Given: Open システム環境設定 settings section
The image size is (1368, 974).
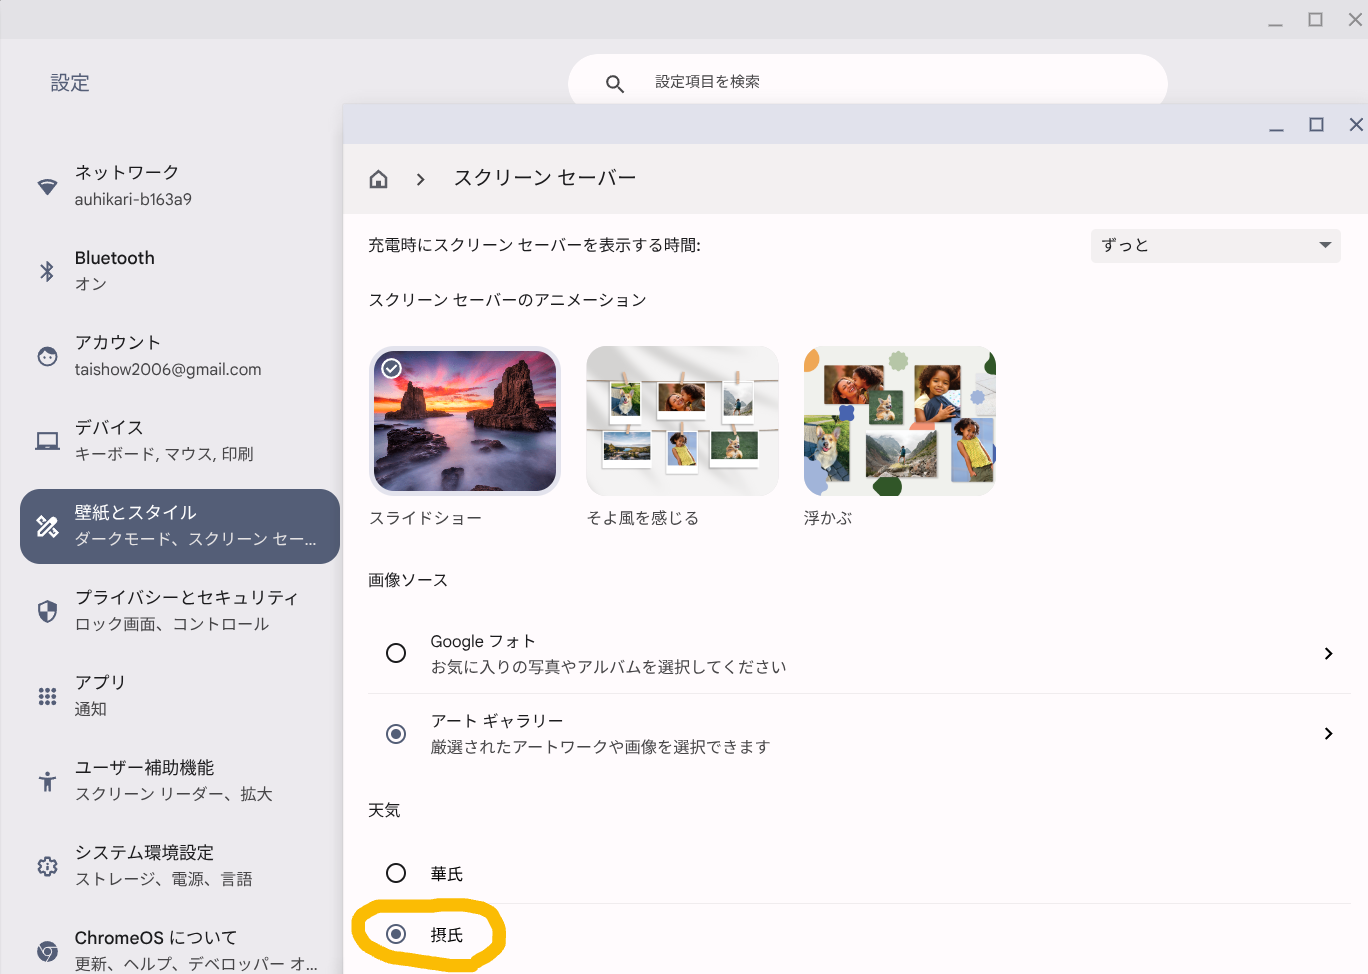Looking at the screenshot, I should (175, 866).
